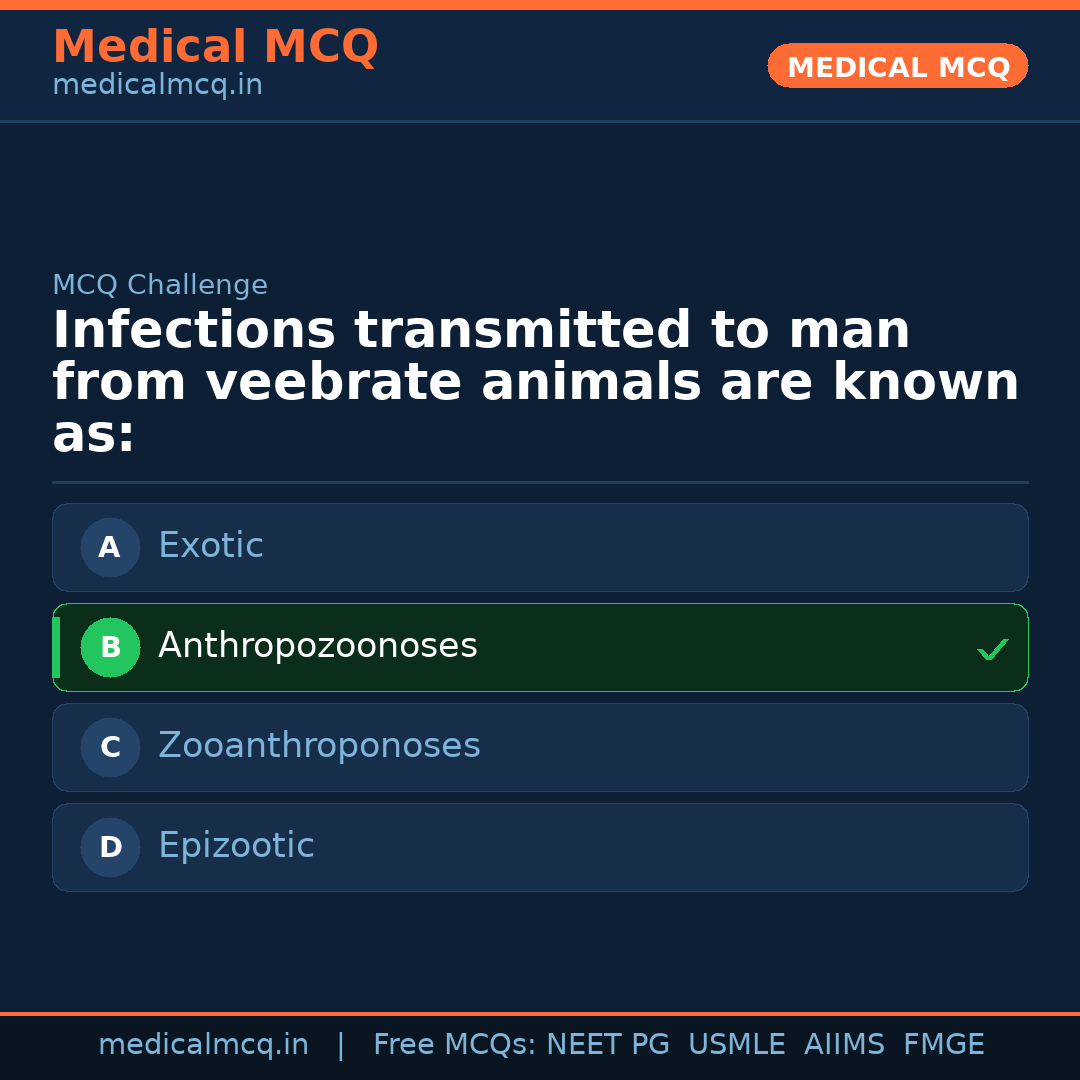Click the FMGE footer label
This screenshot has width=1080, height=1080.
point(944,1045)
